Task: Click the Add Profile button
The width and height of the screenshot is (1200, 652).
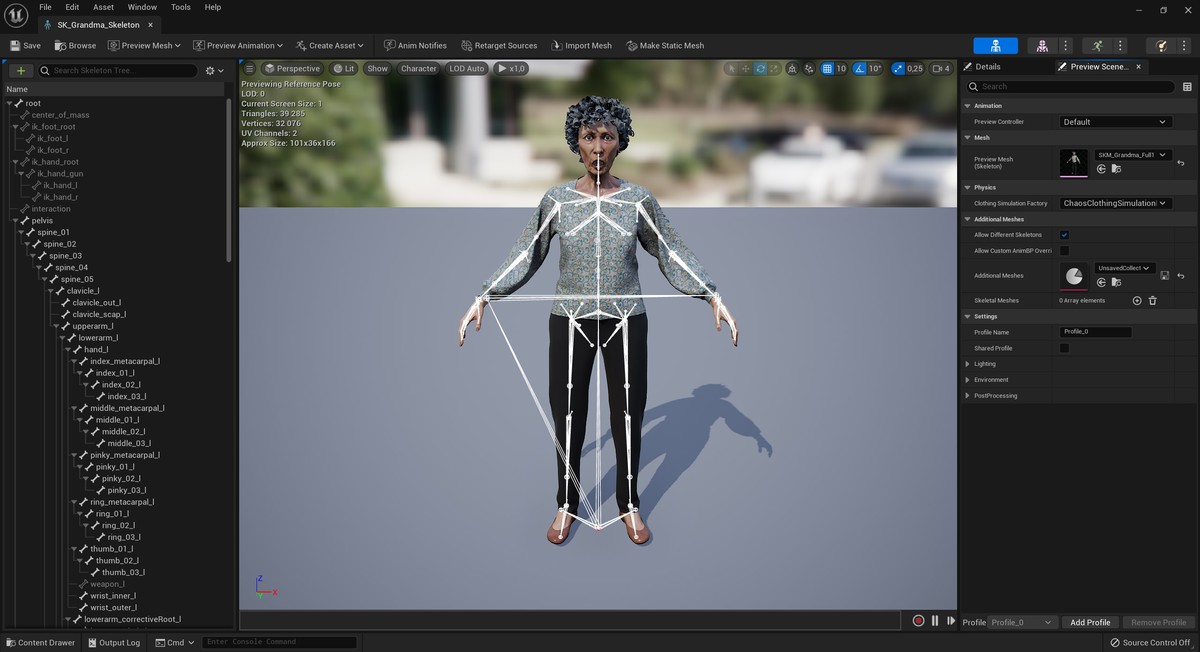Action: [1090, 622]
